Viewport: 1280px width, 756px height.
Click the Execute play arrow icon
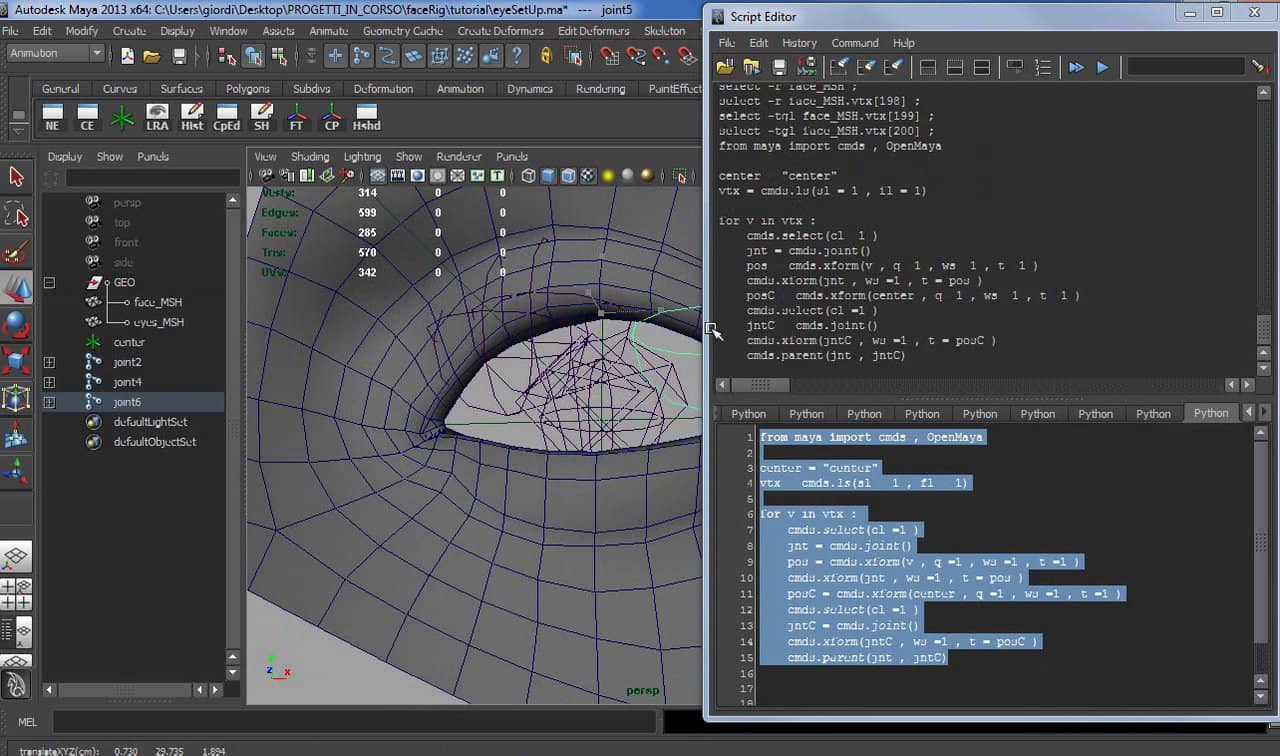[x=1102, y=67]
